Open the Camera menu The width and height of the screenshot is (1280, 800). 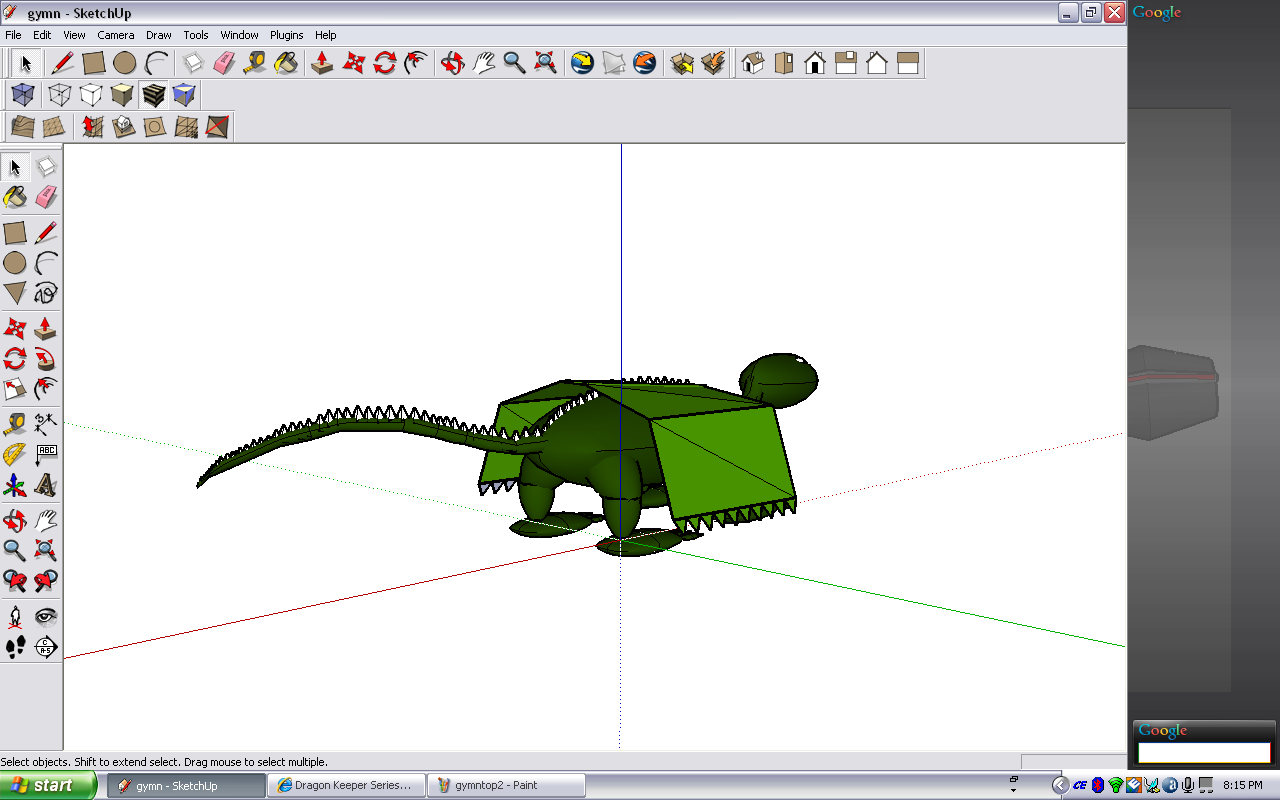pos(116,35)
